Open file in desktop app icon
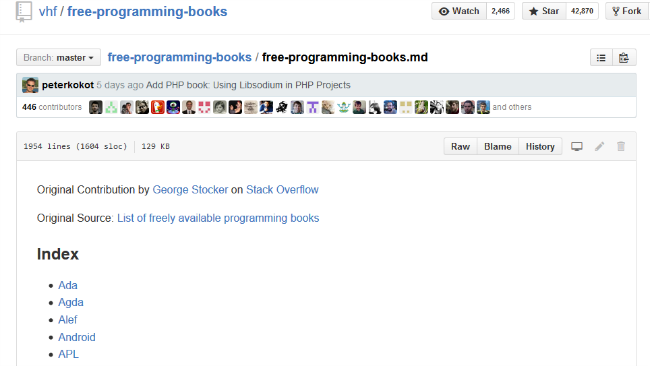650x366 pixels. [577, 146]
